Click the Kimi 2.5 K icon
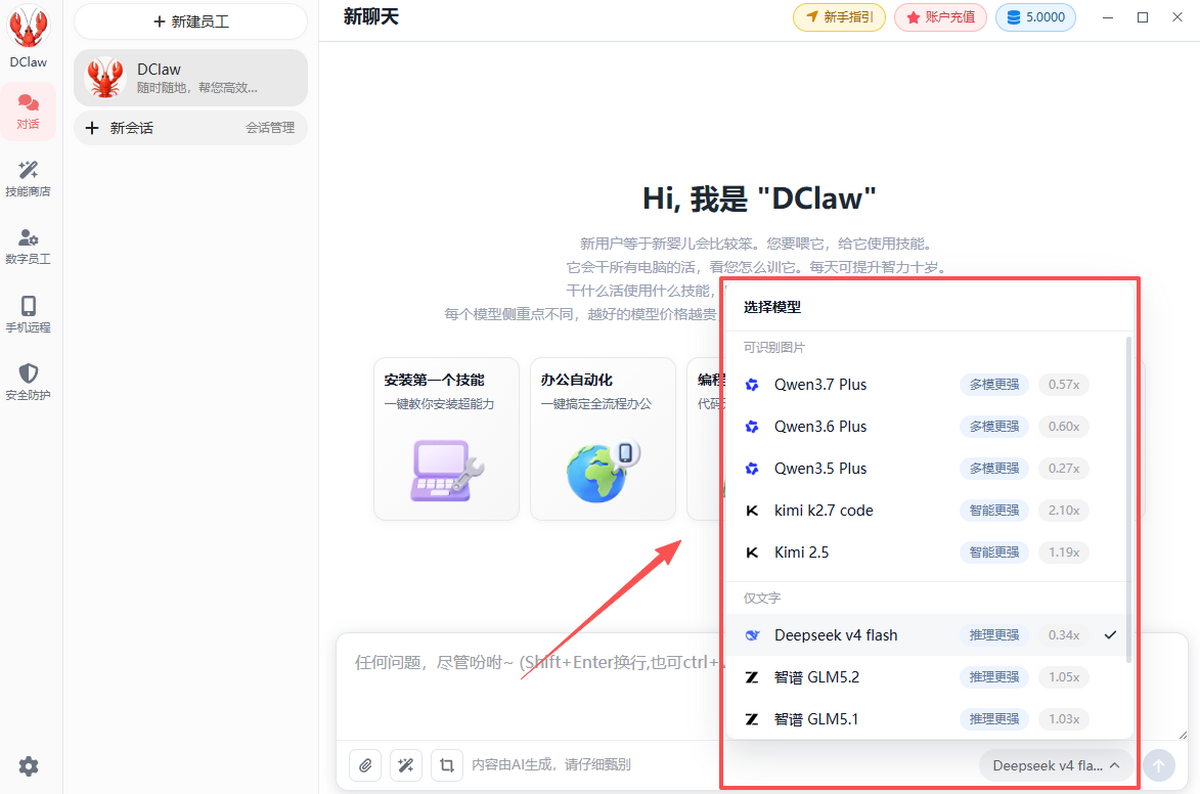 (752, 552)
